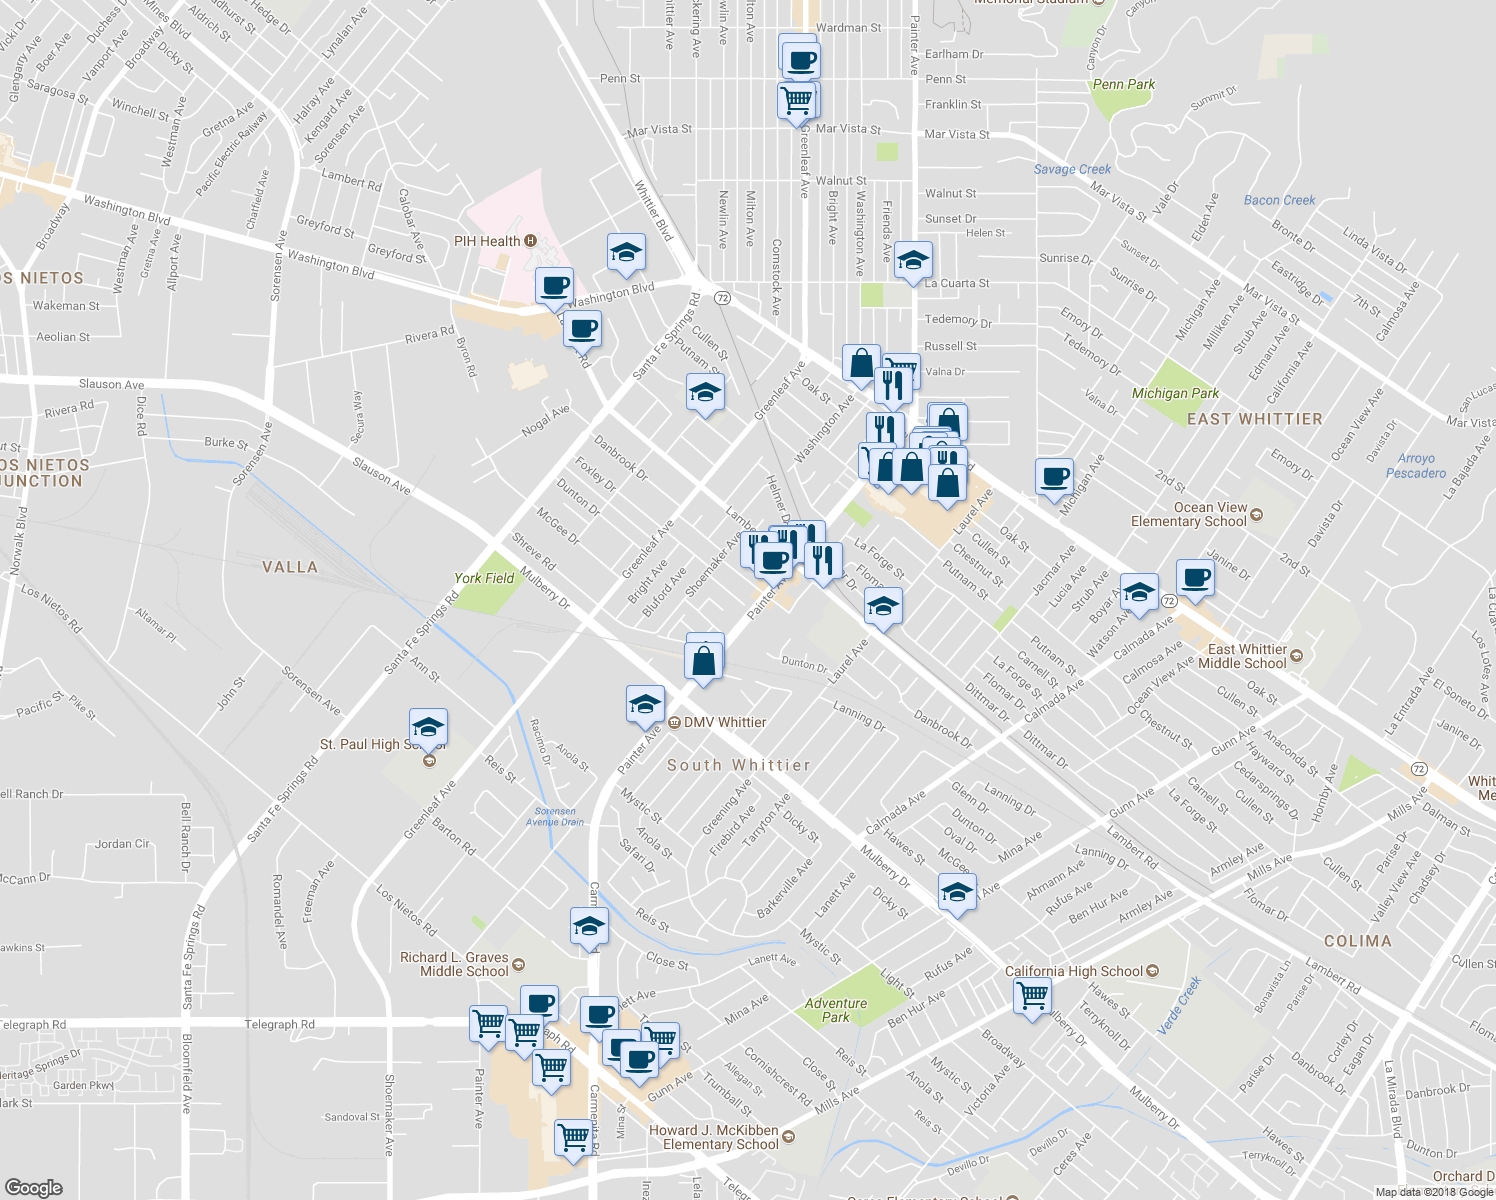Click the cart marker near California High School
The width and height of the screenshot is (1496, 1200).
click(1031, 997)
